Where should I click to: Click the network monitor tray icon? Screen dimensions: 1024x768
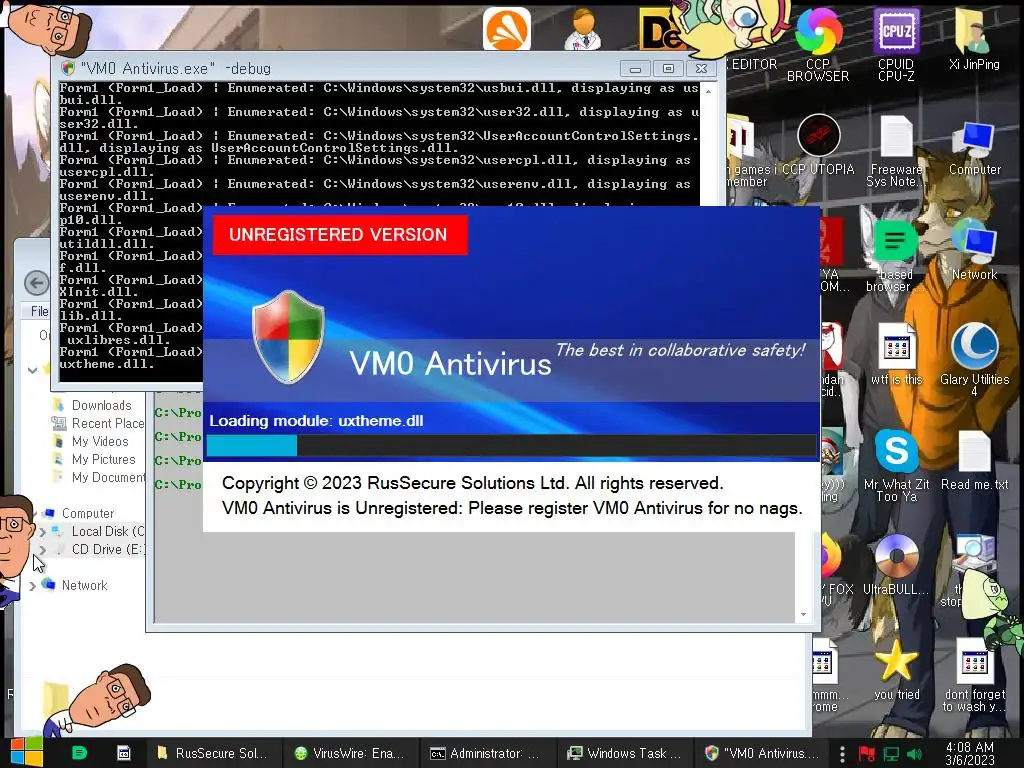pos(891,754)
